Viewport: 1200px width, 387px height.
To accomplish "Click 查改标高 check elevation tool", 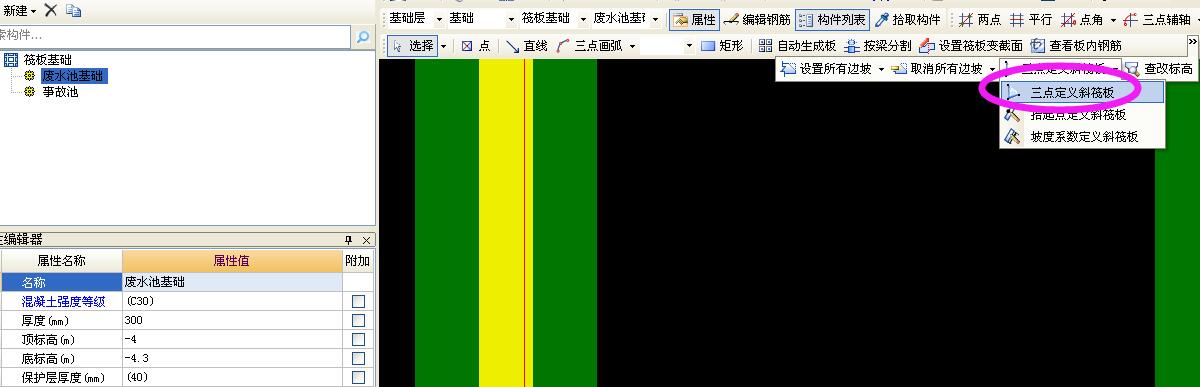I will pyautogui.click(x=1159, y=69).
